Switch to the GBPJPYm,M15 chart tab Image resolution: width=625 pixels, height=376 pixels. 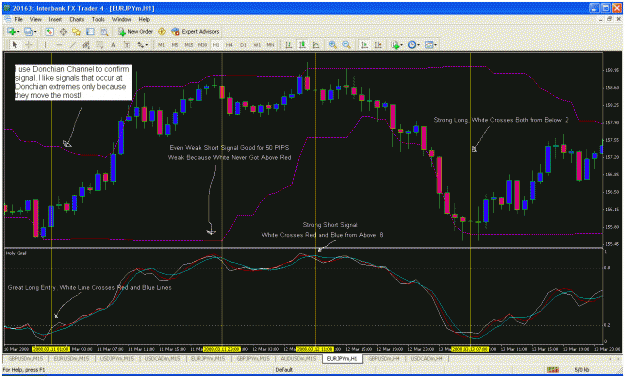[253, 359]
